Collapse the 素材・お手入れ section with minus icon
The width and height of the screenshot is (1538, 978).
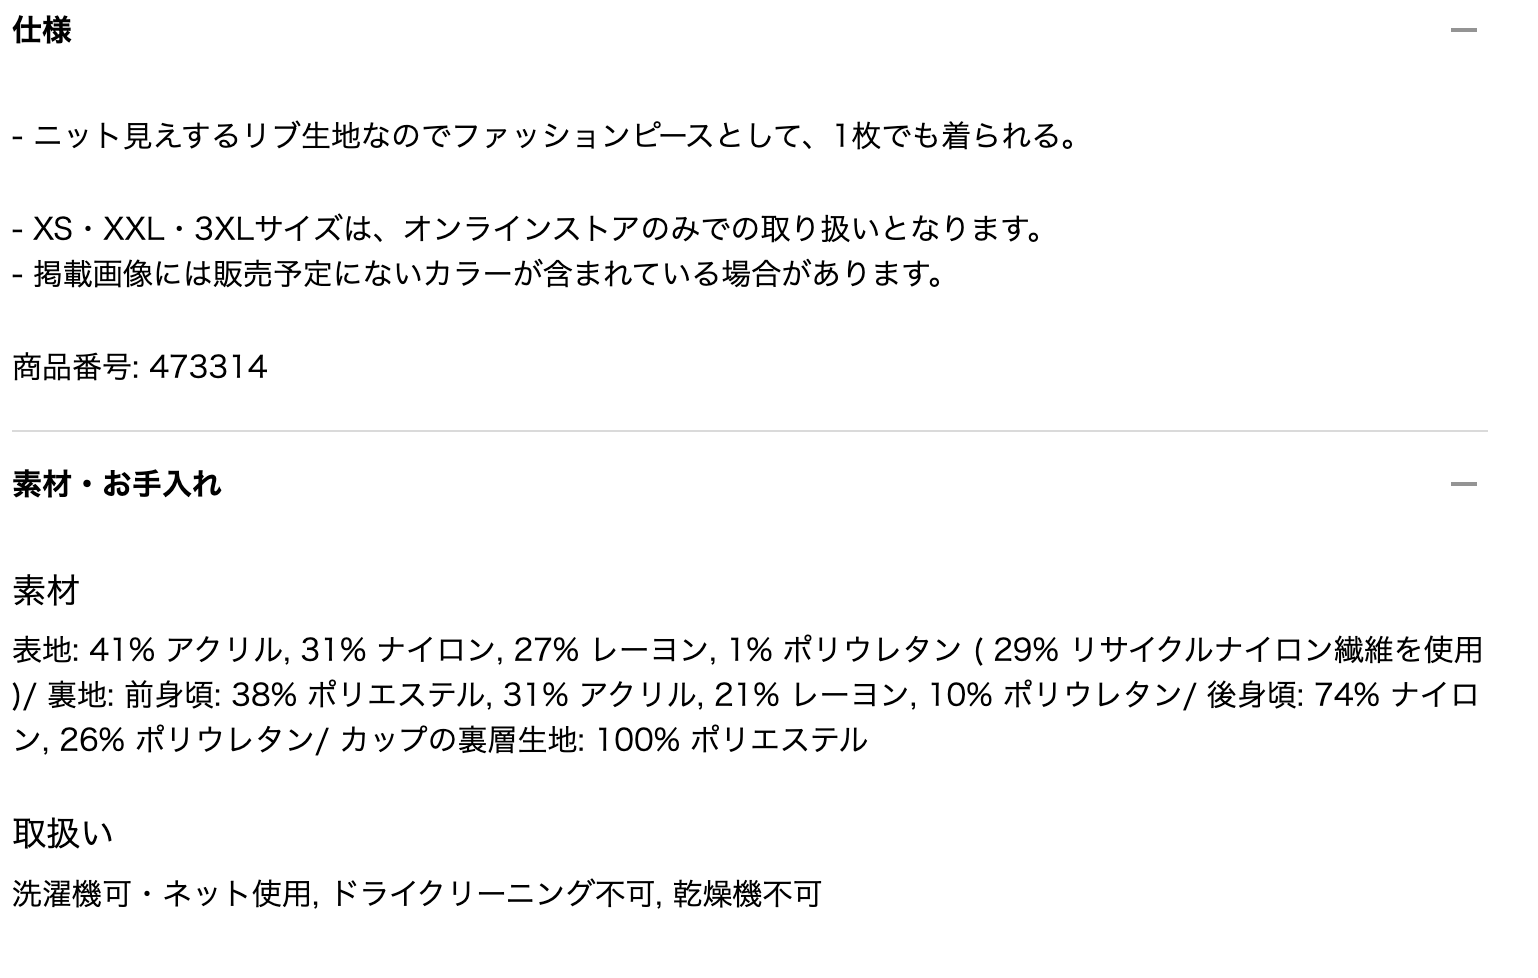1463,485
